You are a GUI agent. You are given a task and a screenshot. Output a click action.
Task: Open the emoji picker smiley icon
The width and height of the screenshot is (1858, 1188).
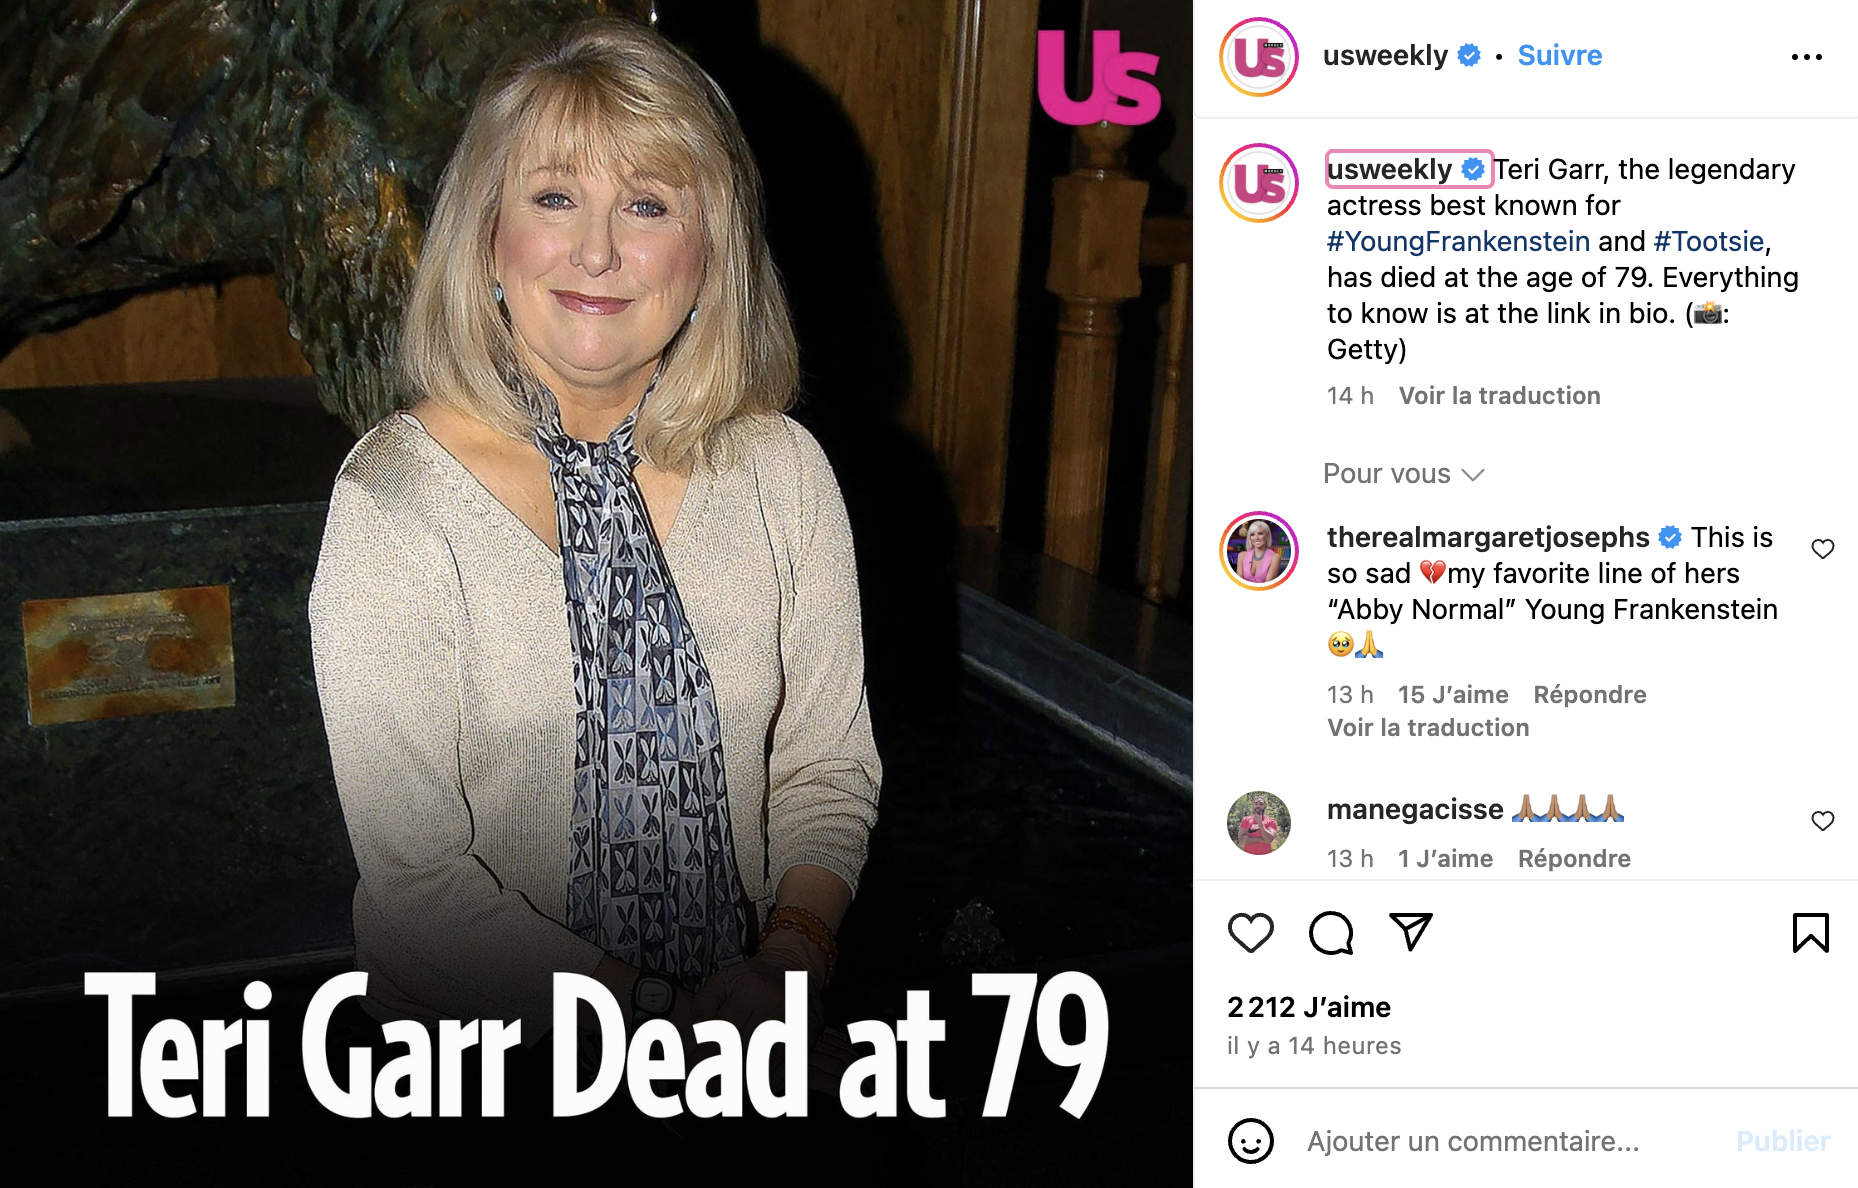[1250, 1141]
